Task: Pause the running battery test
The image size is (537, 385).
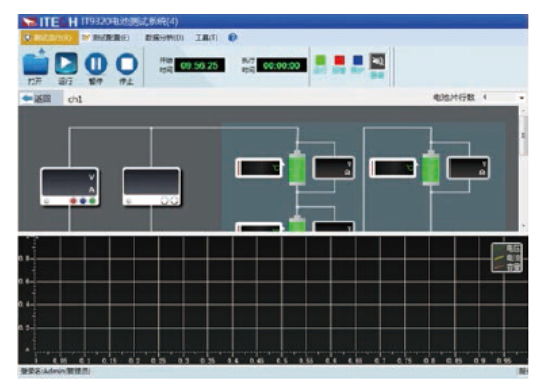Action: (x=96, y=64)
